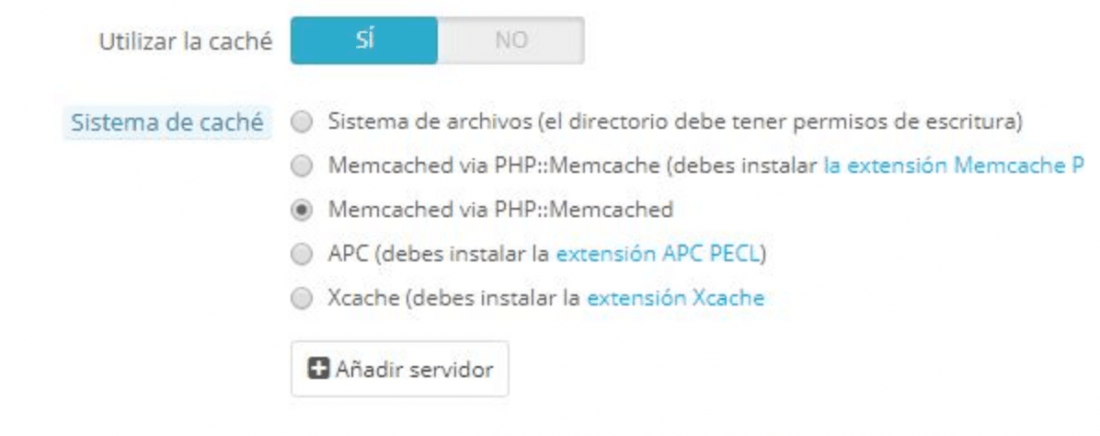Viewport: 1100px width, 436px height.
Task: Select the Xcache radio button
Action: 302,299
